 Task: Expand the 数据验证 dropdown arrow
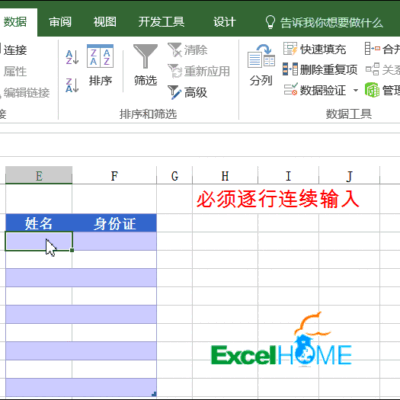tap(355, 90)
